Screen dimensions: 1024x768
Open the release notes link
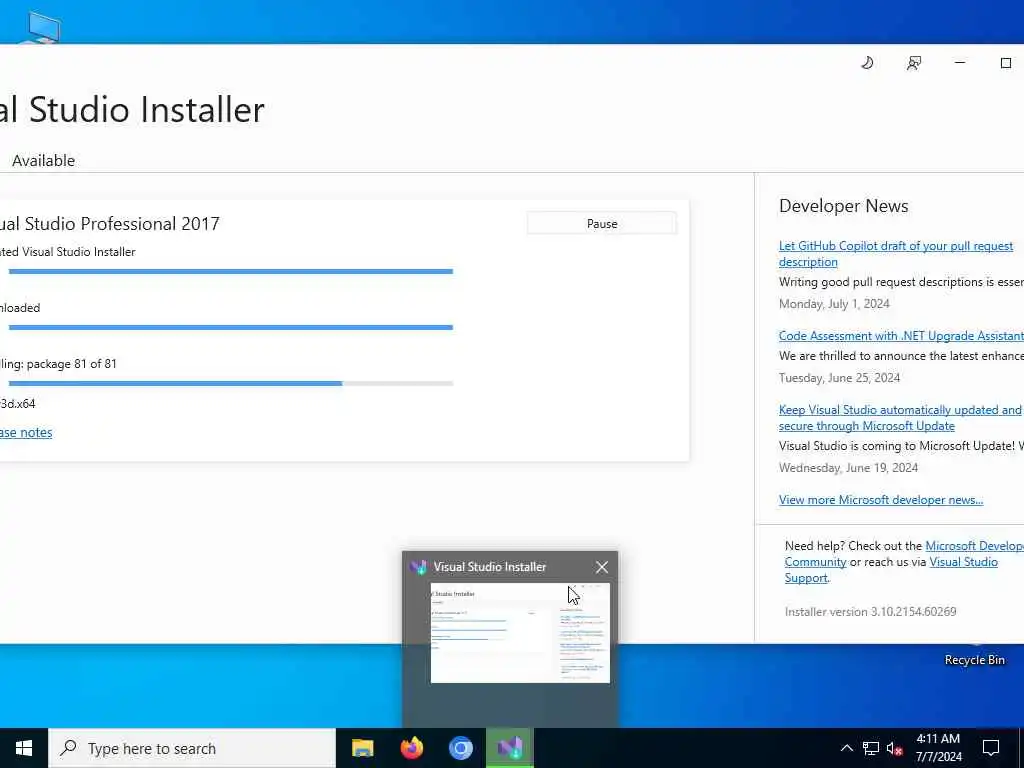(x=26, y=432)
